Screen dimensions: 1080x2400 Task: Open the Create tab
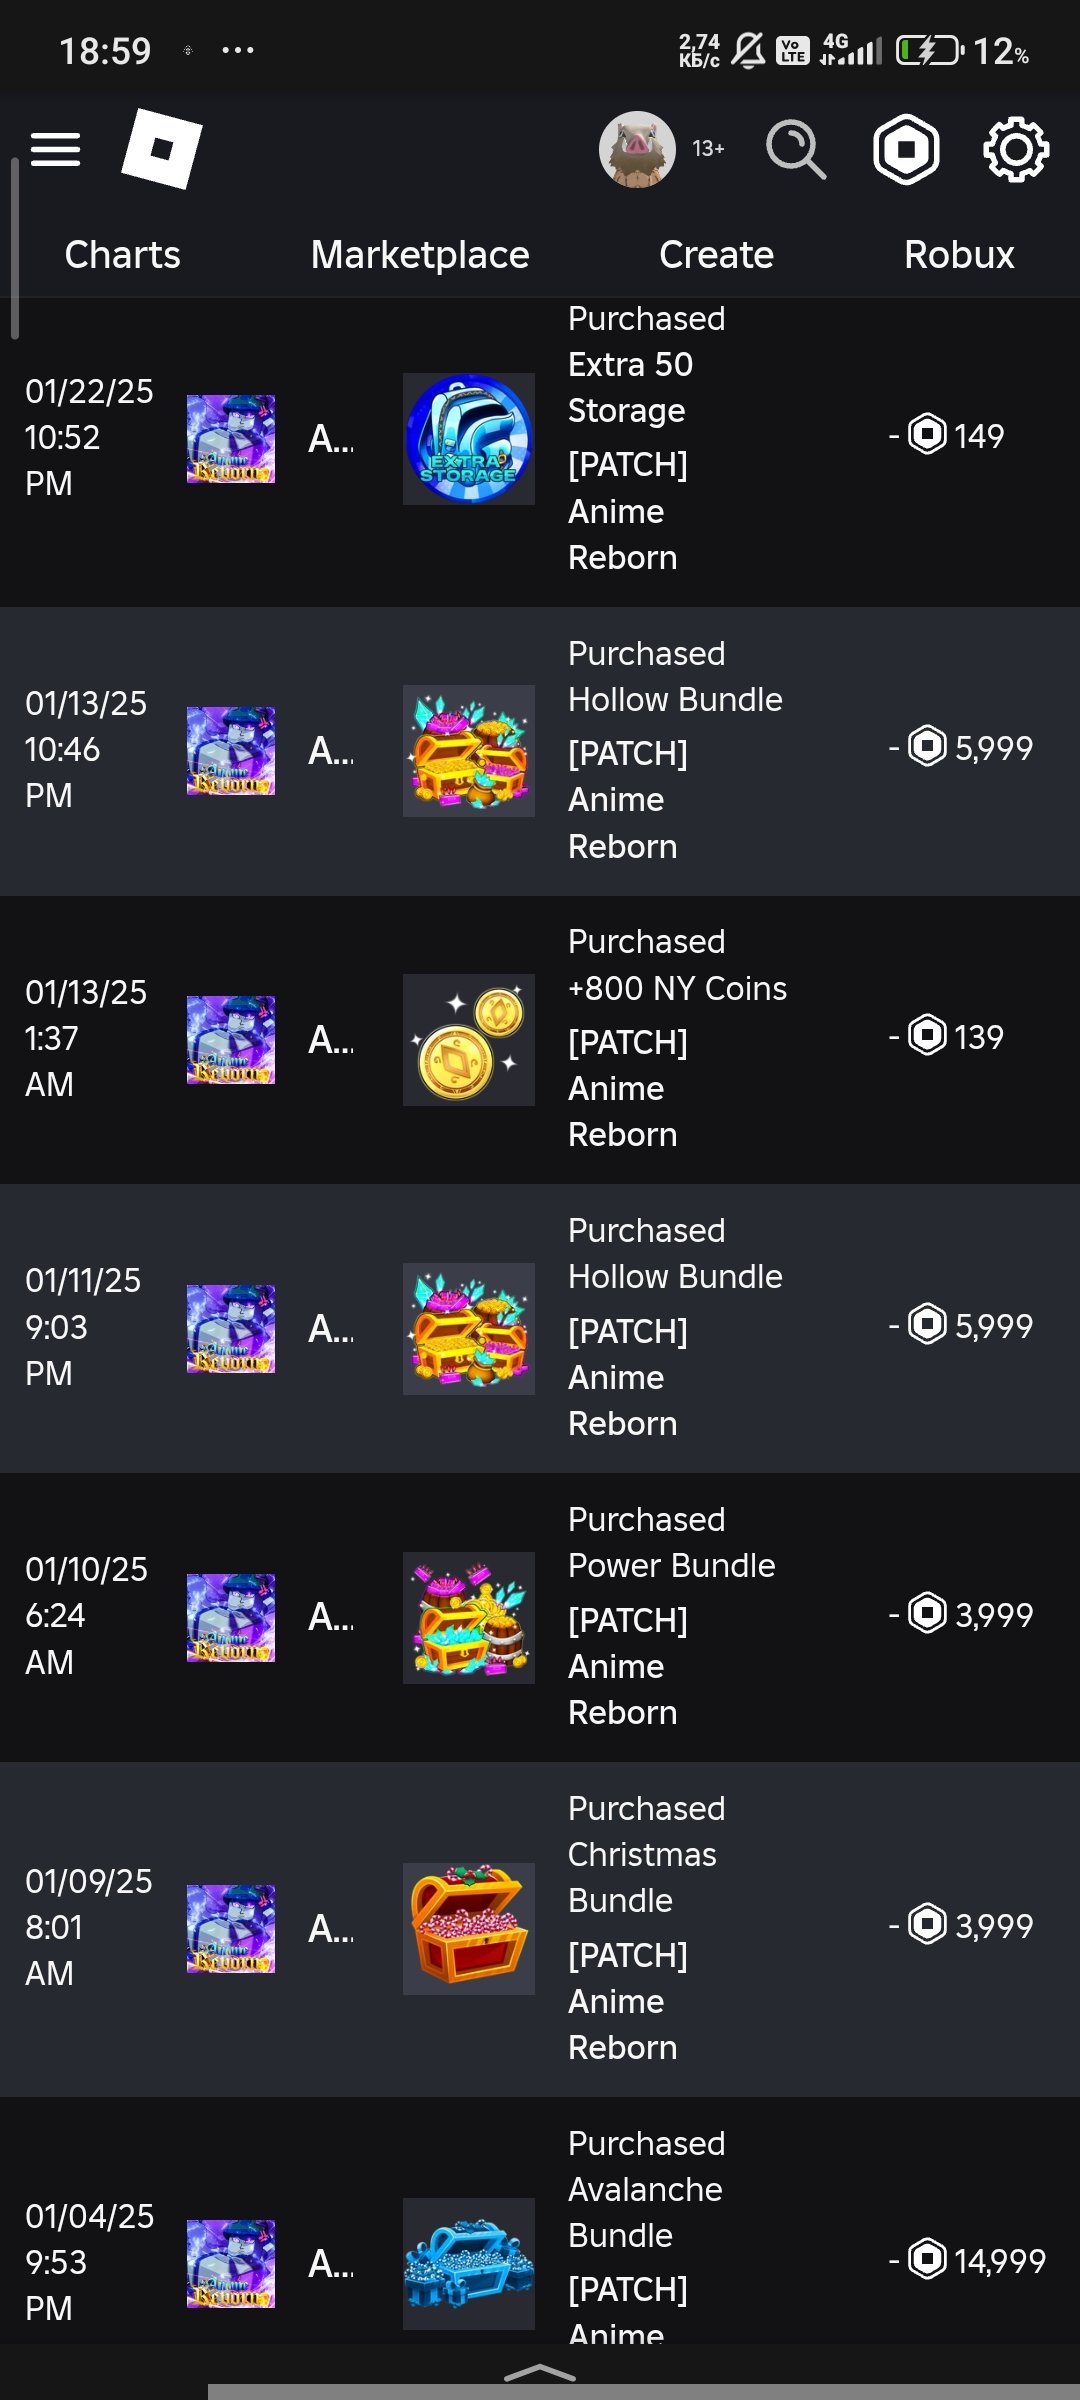pyautogui.click(x=716, y=255)
